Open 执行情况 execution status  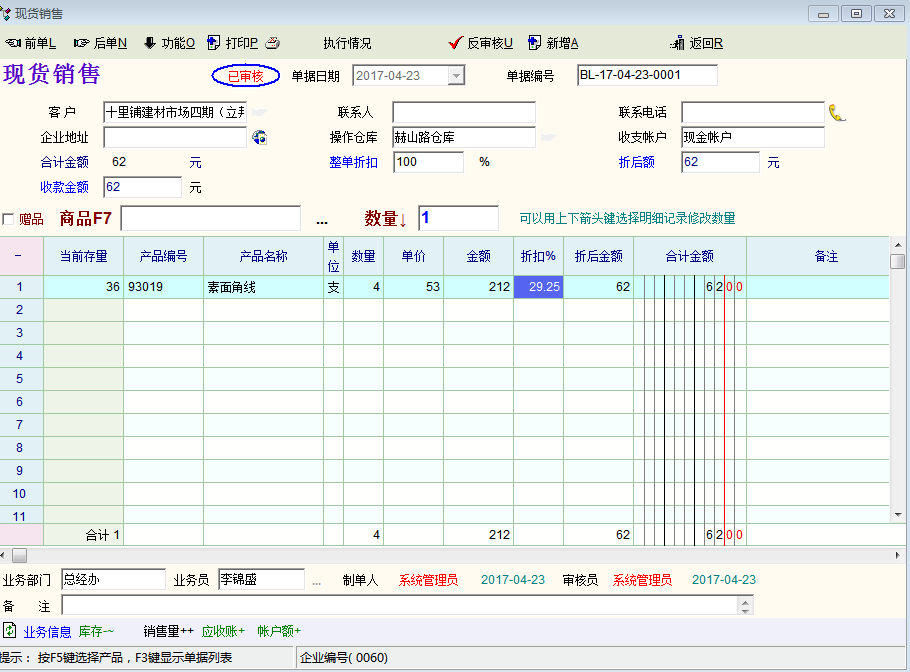(x=347, y=43)
